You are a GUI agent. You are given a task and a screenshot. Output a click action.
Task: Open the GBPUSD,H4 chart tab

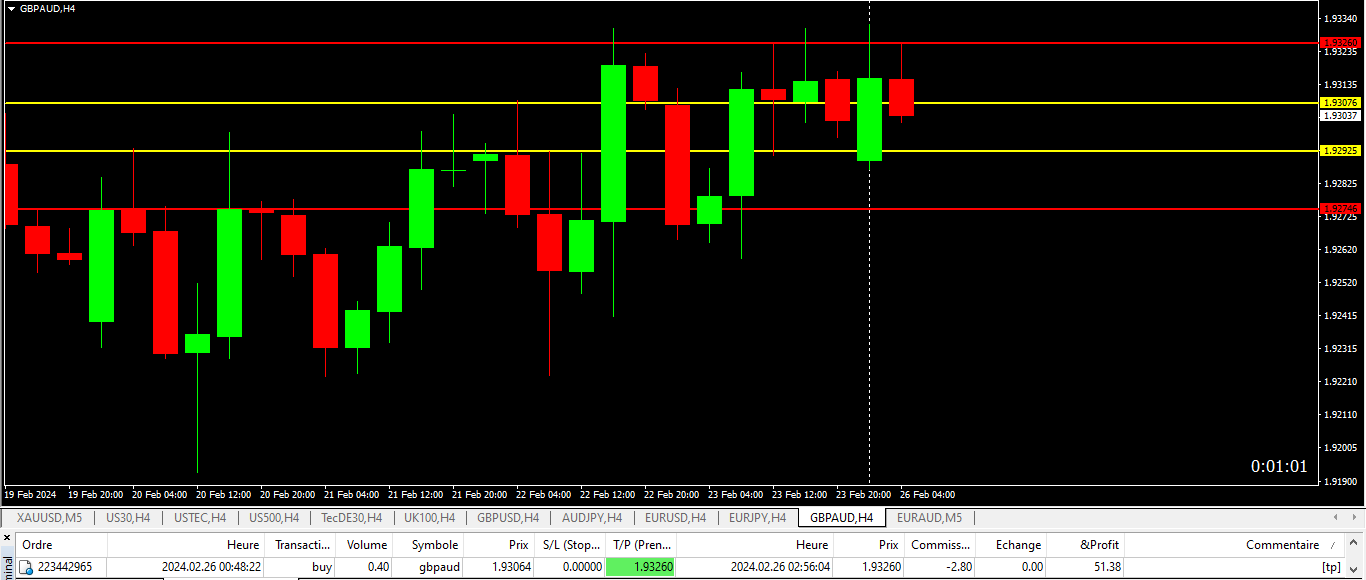coord(508,518)
